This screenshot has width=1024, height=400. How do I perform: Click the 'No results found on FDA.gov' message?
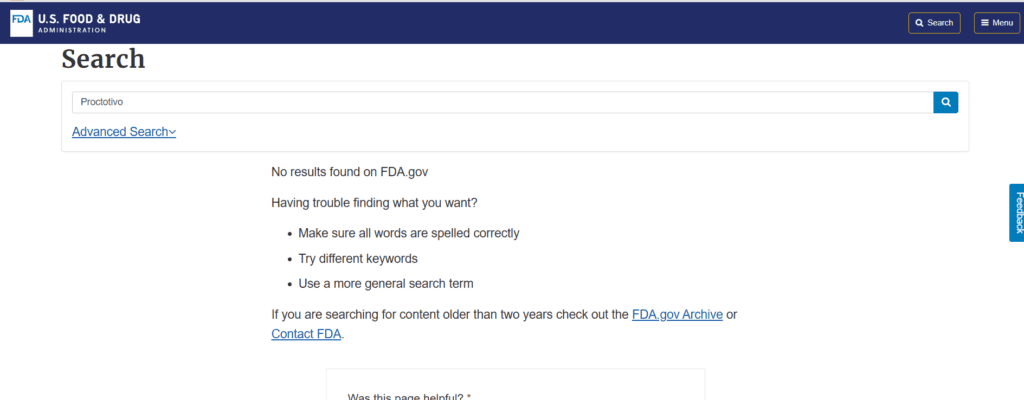coord(349,173)
